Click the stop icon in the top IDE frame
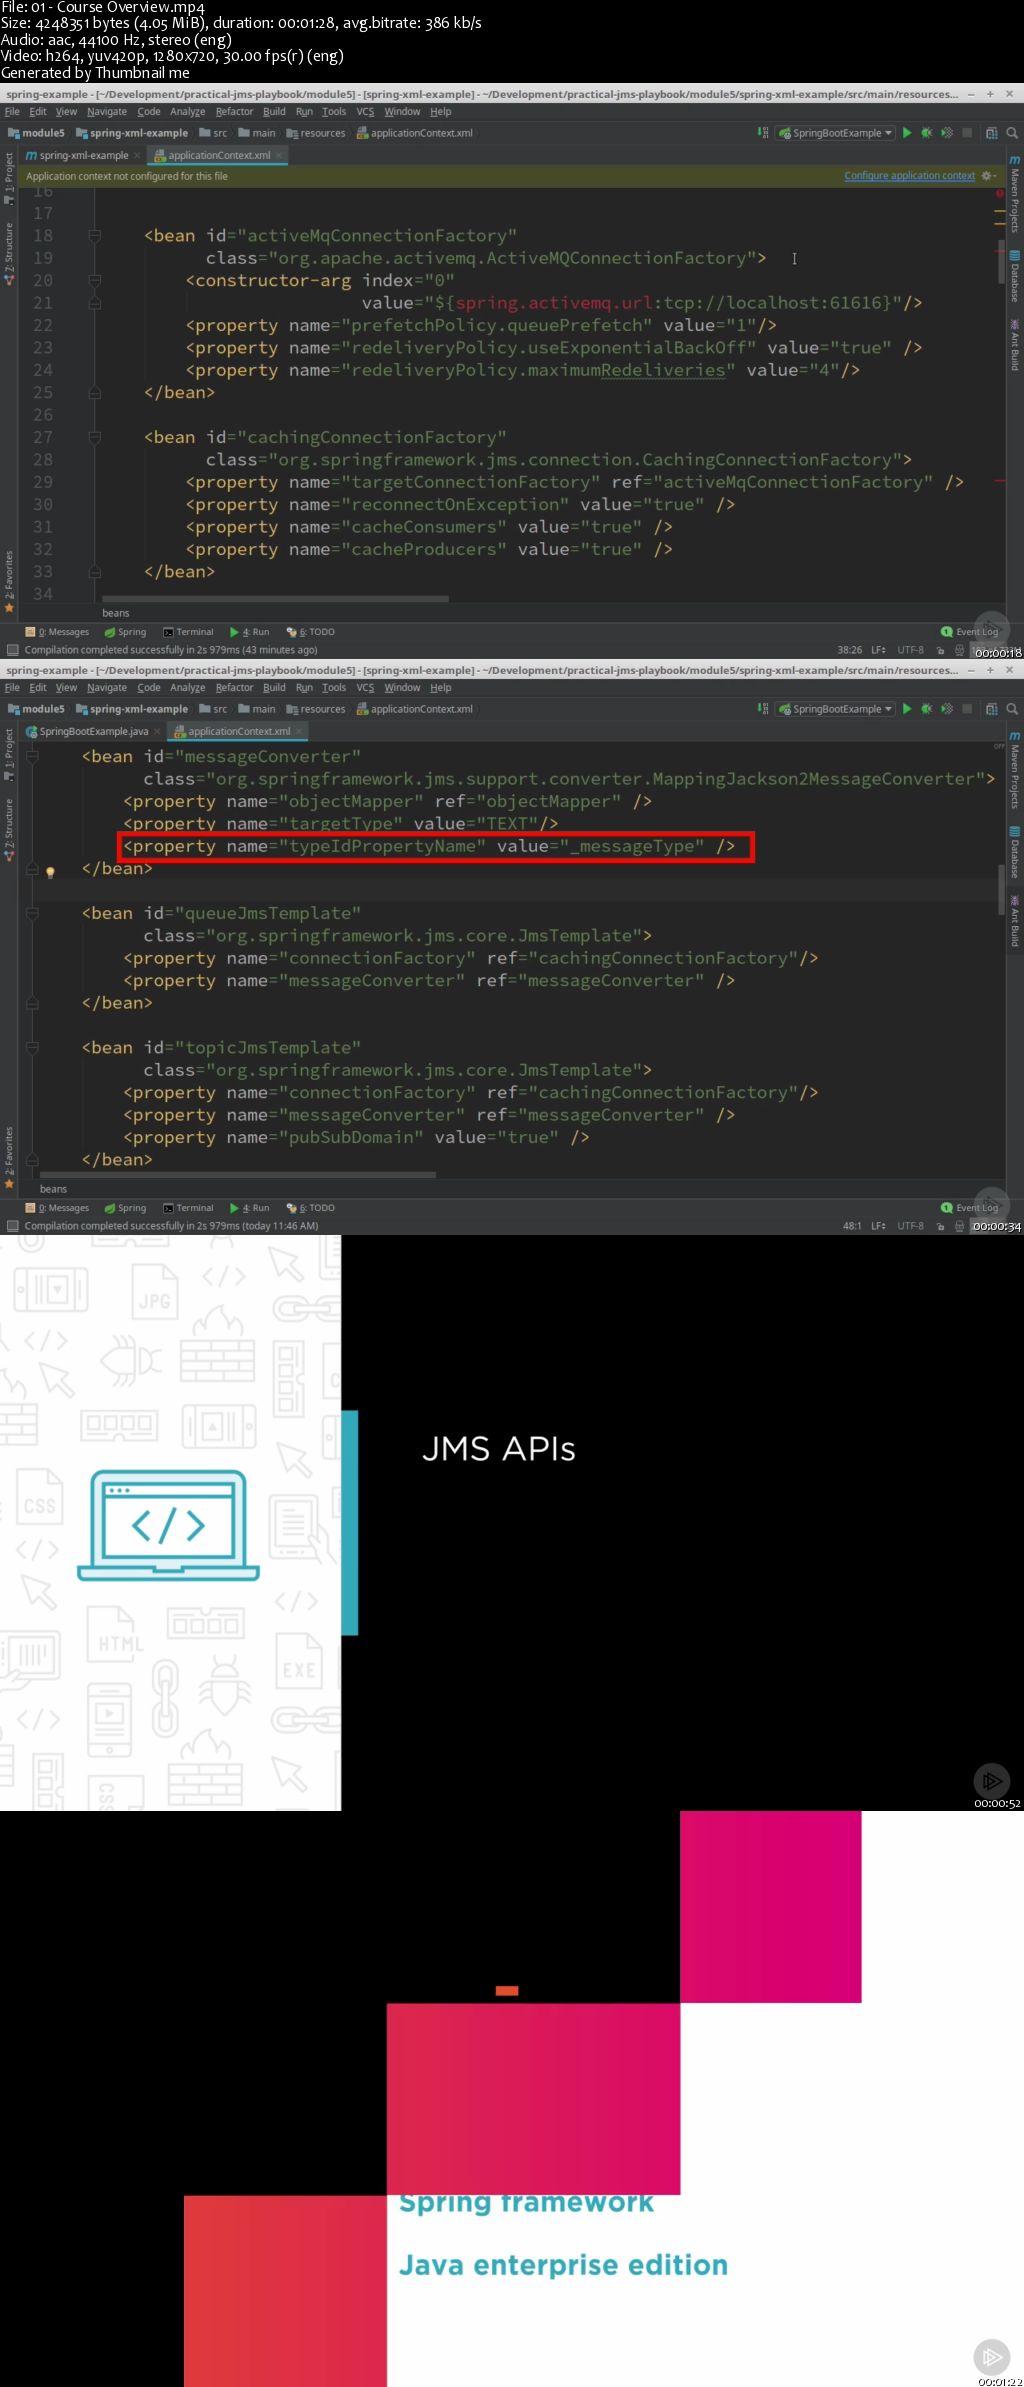 (x=967, y=133)
